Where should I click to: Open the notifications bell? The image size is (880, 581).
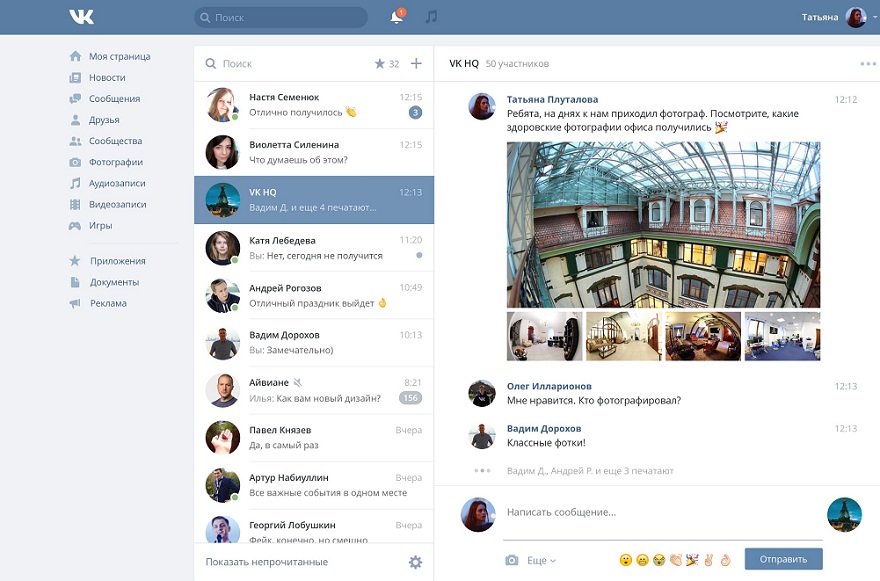click(397, 17)
